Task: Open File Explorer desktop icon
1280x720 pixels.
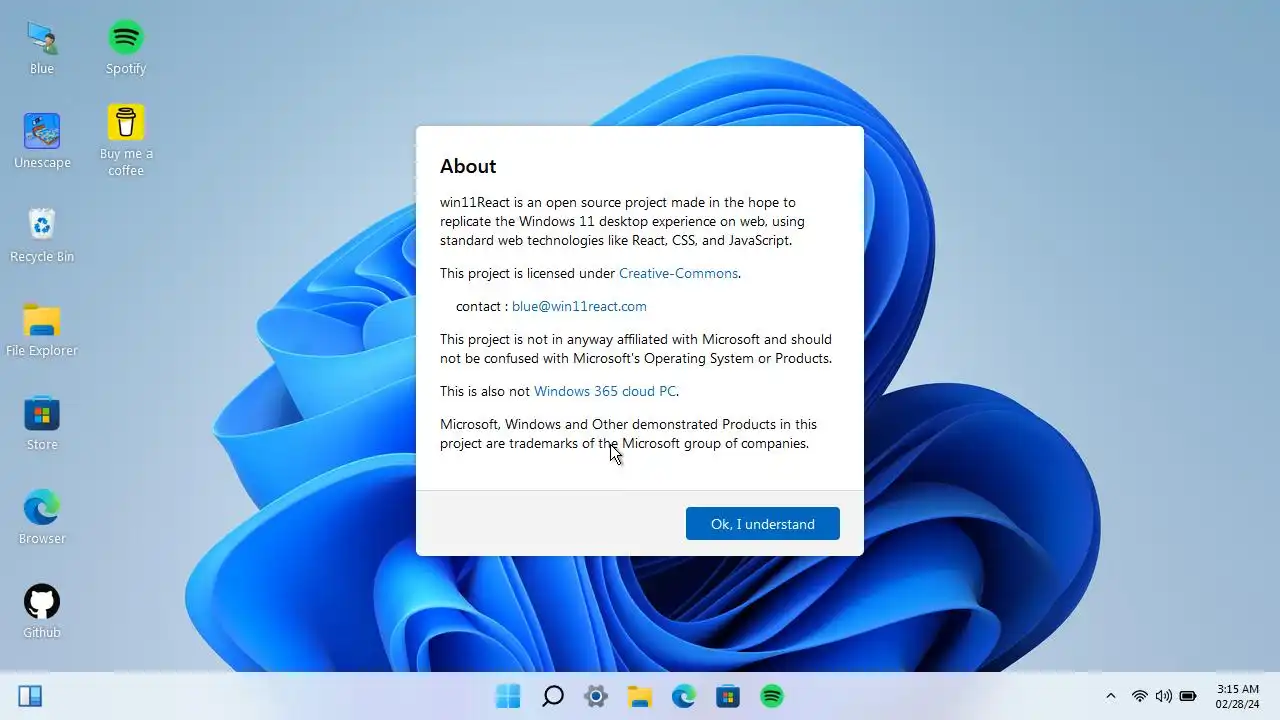Action: [x=42, y=329]
